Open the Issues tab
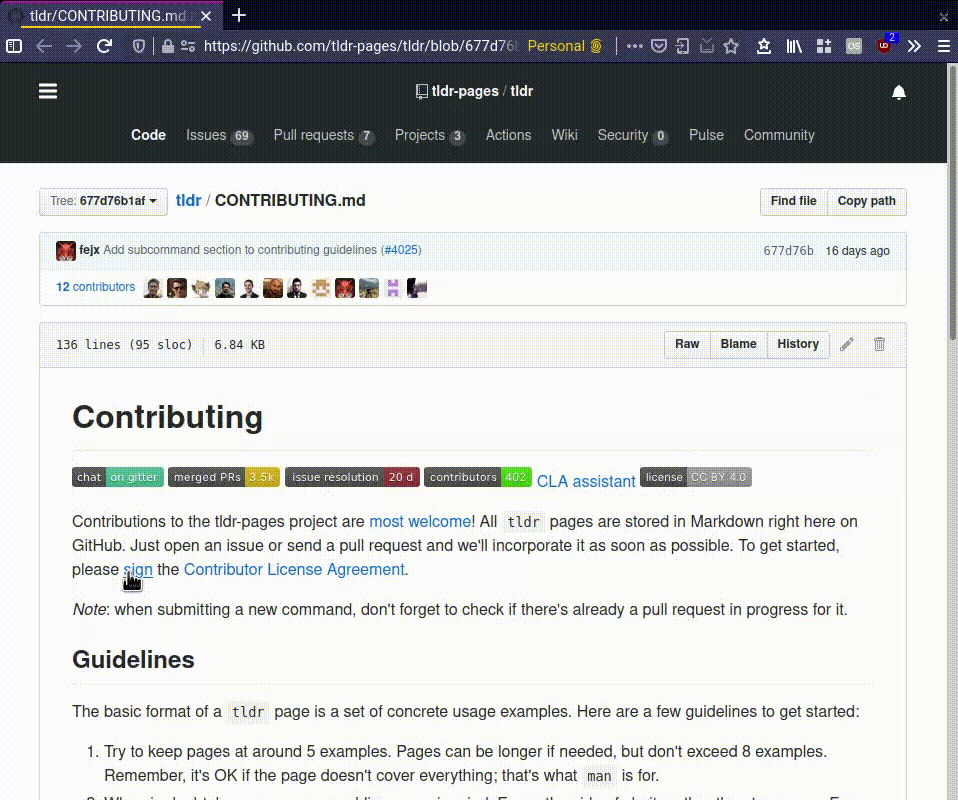The image size is (958, 800). 218,135
